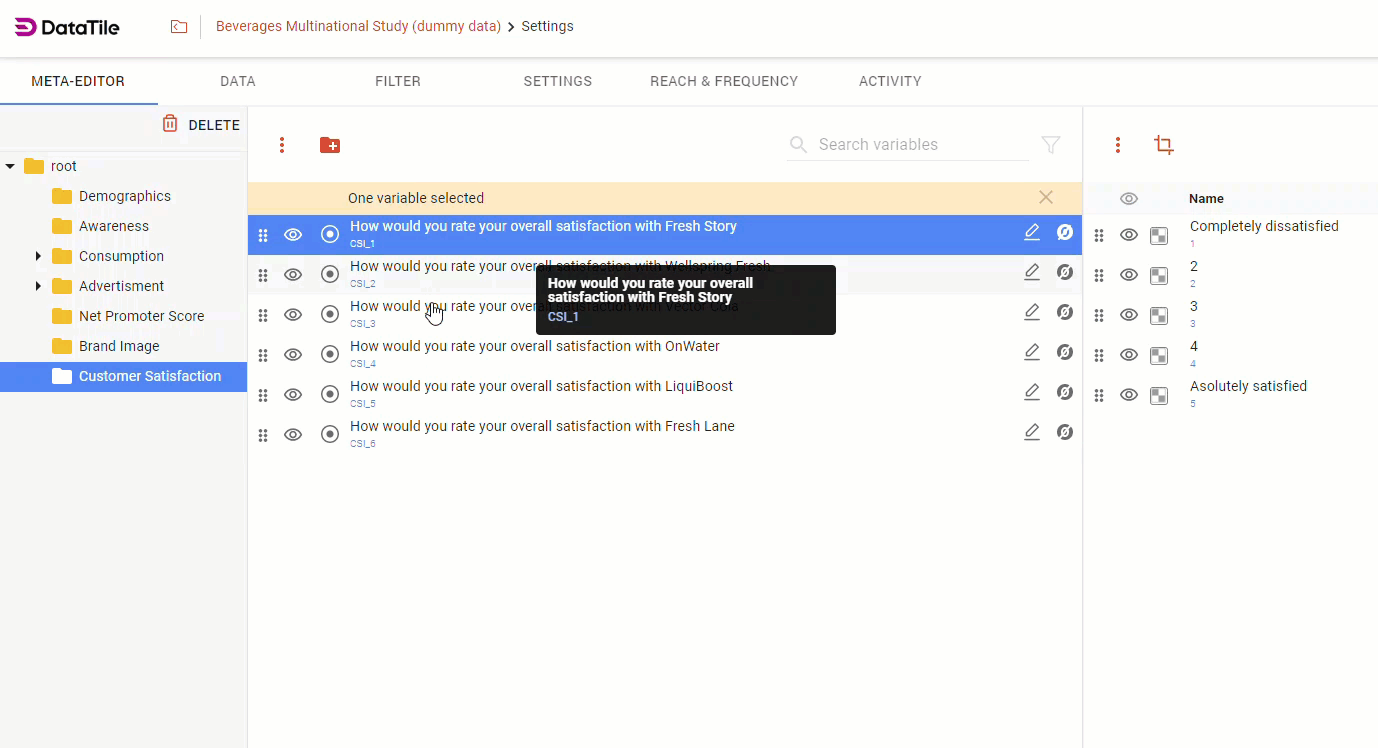Expand the Consumption folder
This screenshot has height=748, width=1378.
click(x=38, y=256)
